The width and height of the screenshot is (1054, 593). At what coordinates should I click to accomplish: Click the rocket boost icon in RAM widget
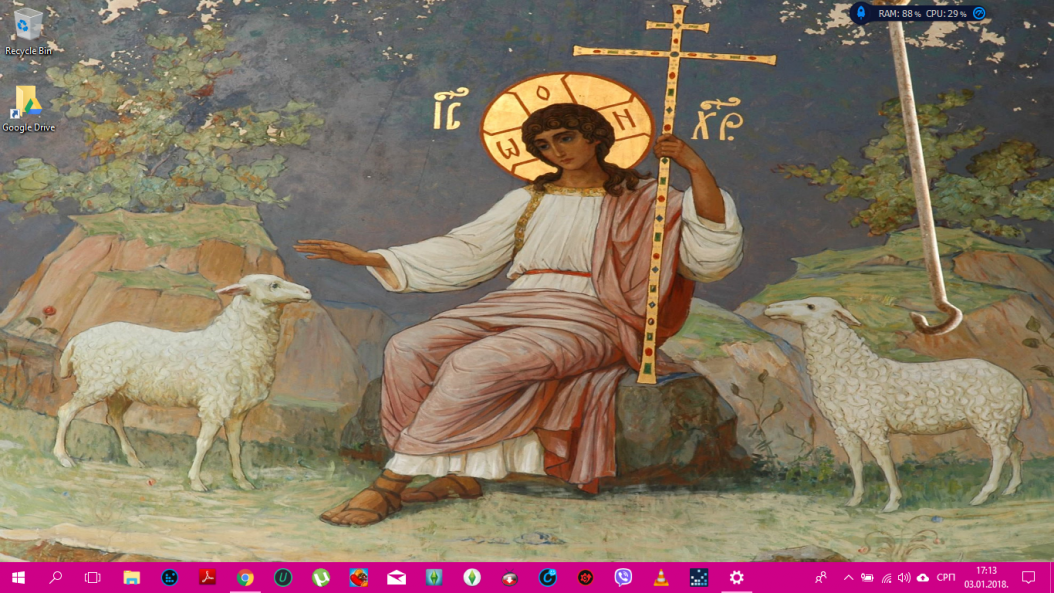[861, 13]
